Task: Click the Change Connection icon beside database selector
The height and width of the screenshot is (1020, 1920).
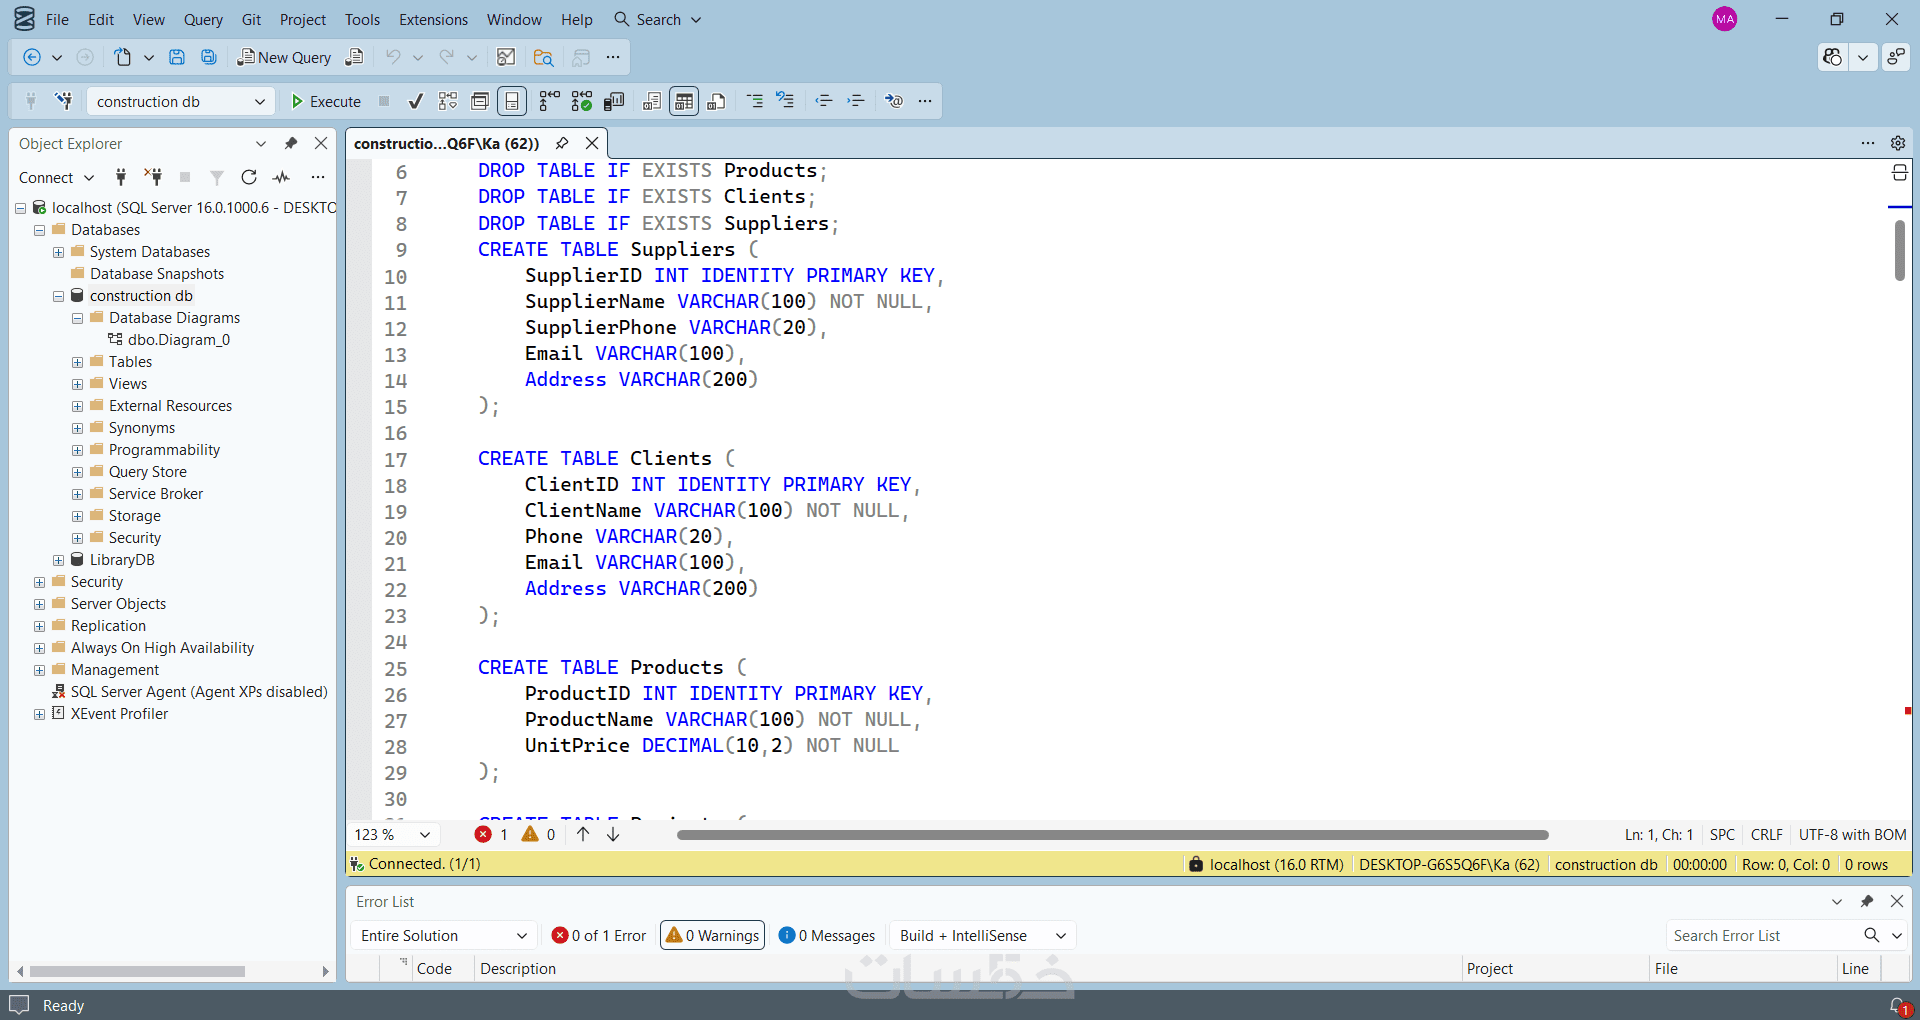Action: [x=64, y=101]
